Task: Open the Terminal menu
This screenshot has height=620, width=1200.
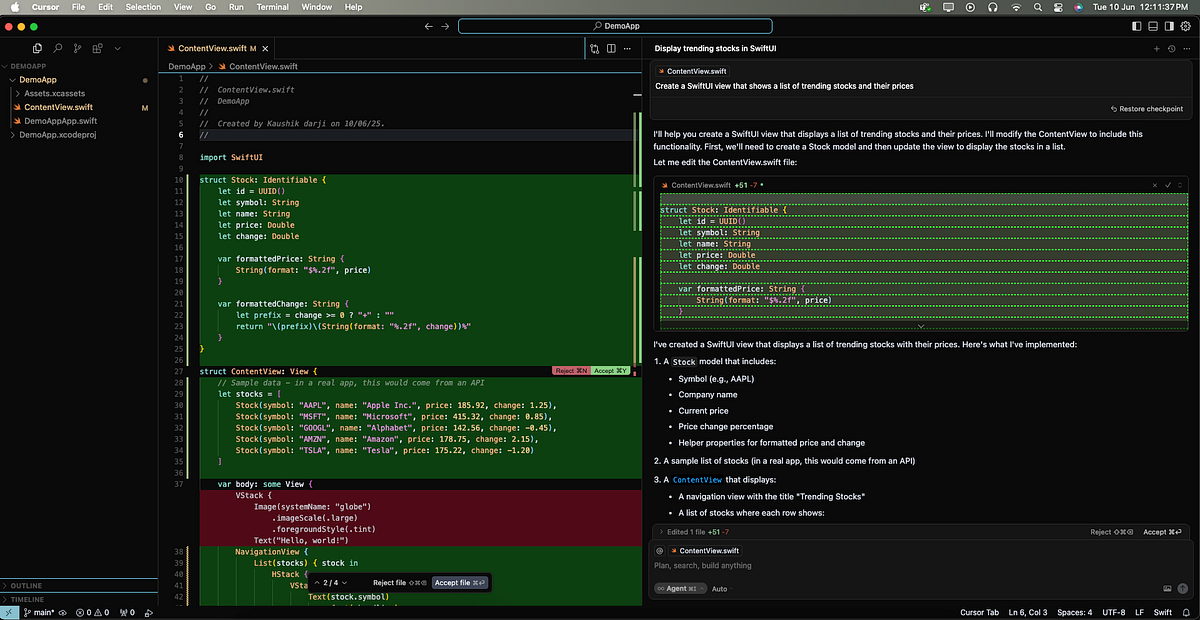Action: coord(272,7)
